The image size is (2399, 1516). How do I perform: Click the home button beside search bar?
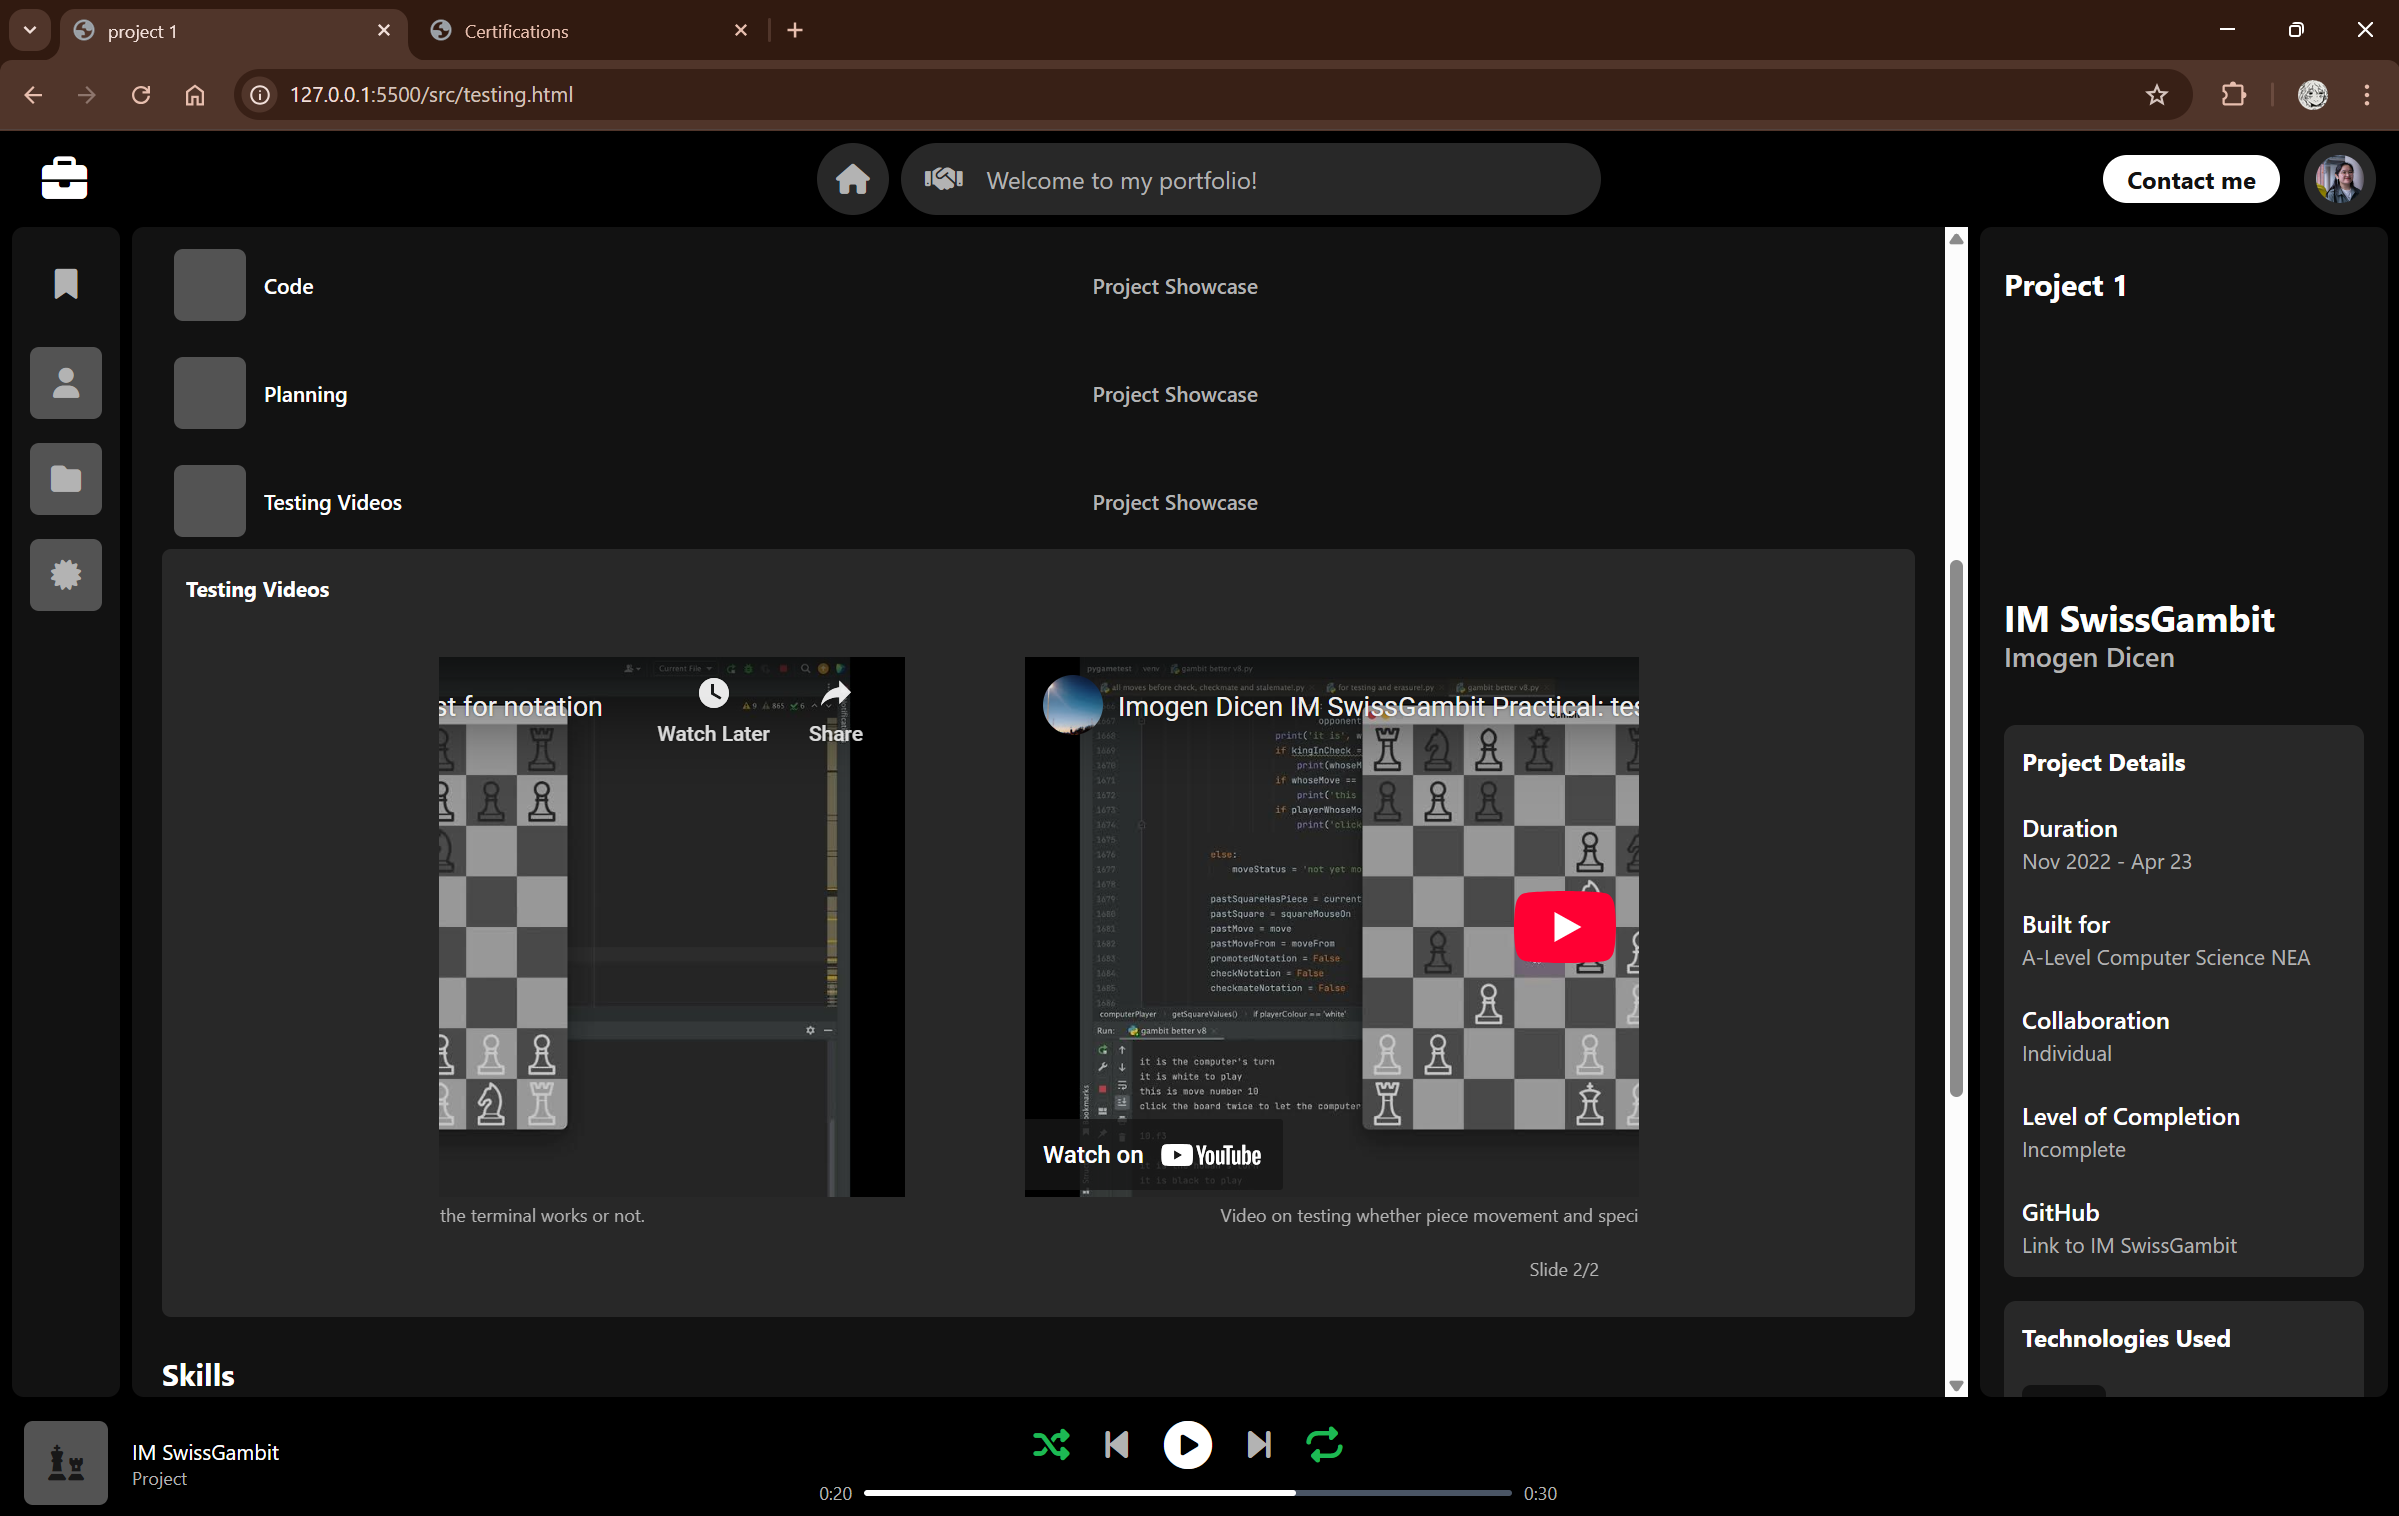852,180
